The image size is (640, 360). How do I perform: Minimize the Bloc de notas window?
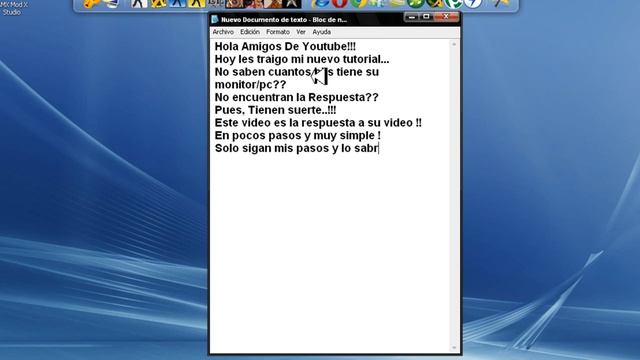[x=412, y=17]
